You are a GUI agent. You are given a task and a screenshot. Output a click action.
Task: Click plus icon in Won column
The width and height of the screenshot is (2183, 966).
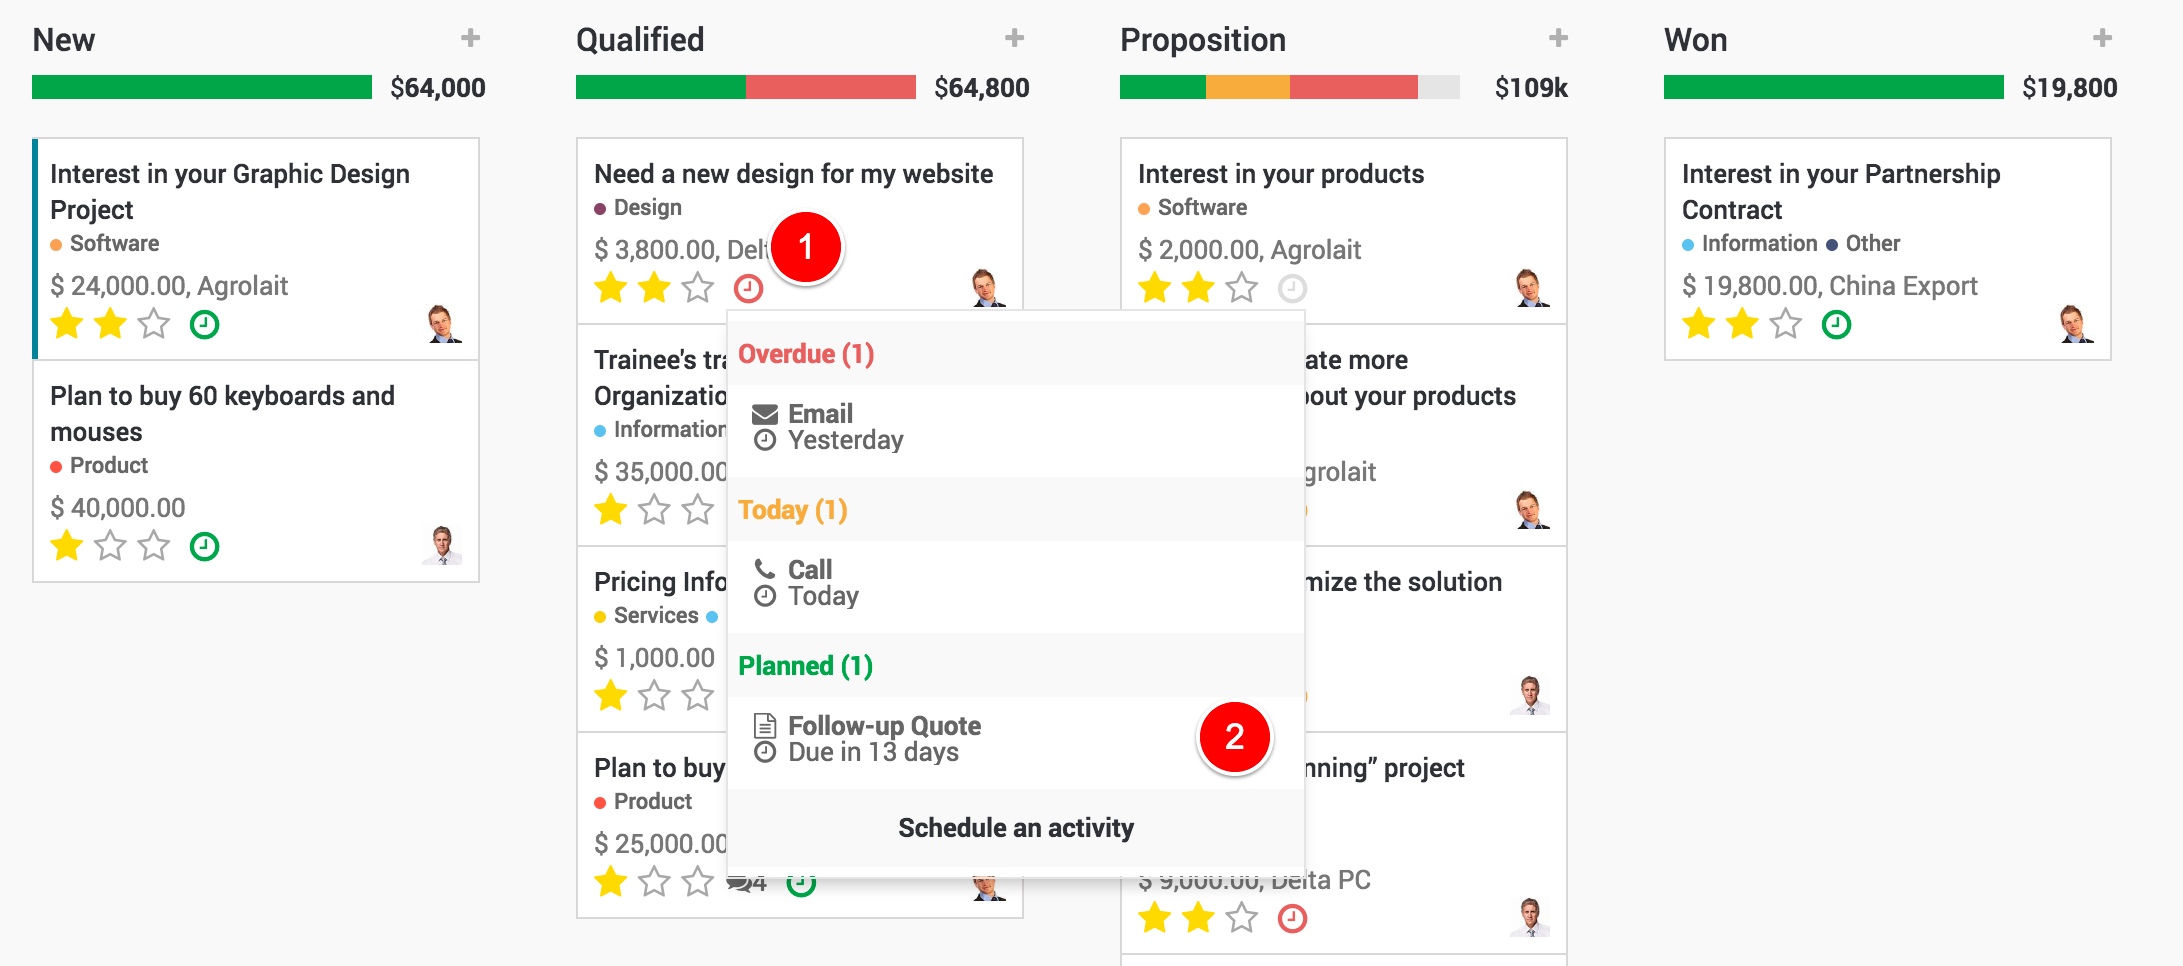(2102, 38)
